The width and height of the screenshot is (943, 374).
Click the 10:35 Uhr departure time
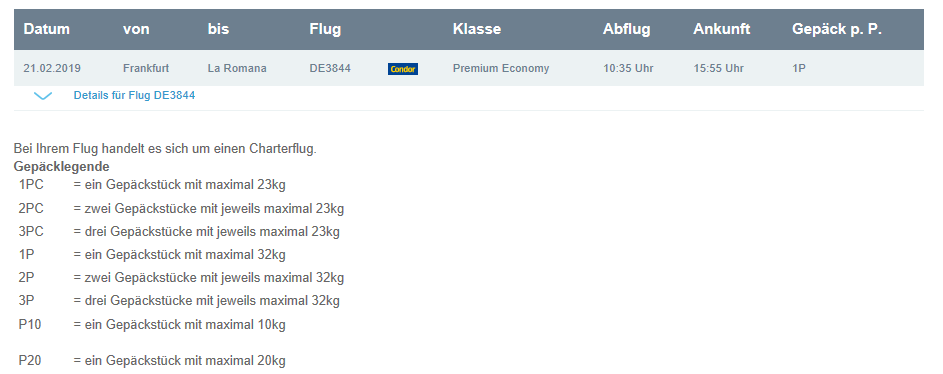point(628,69)
